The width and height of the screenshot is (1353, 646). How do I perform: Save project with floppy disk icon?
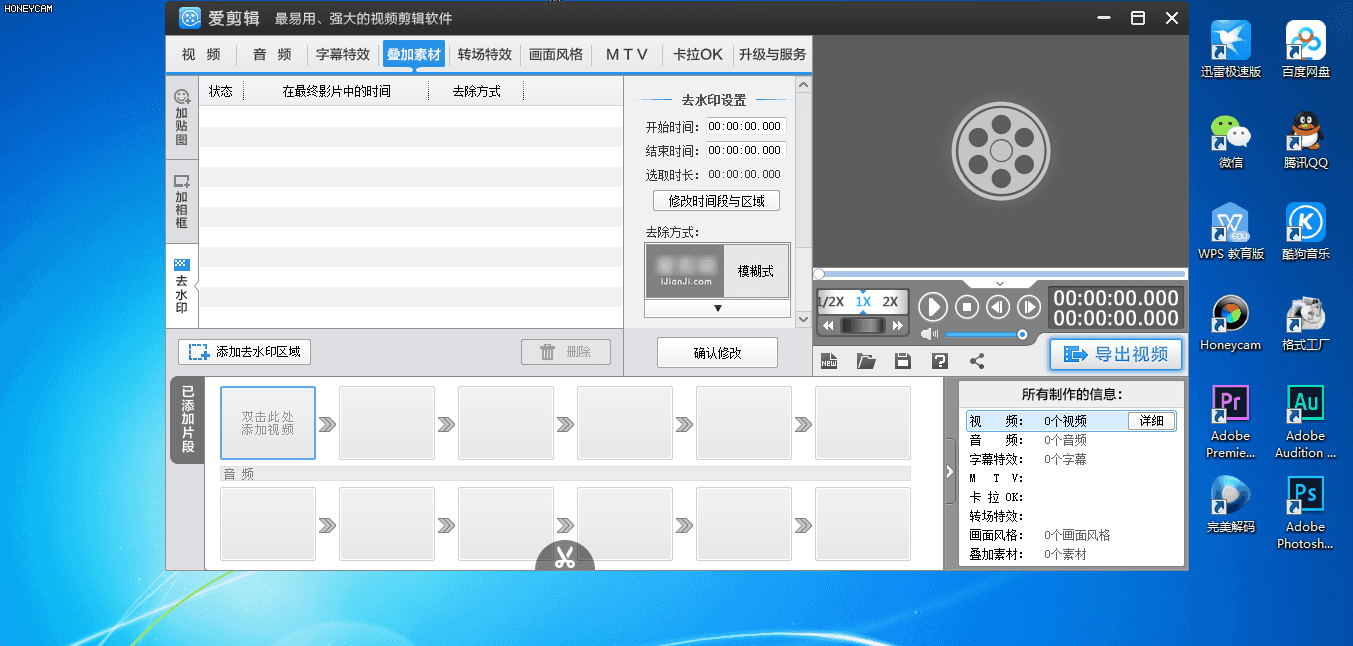[902, 361]
